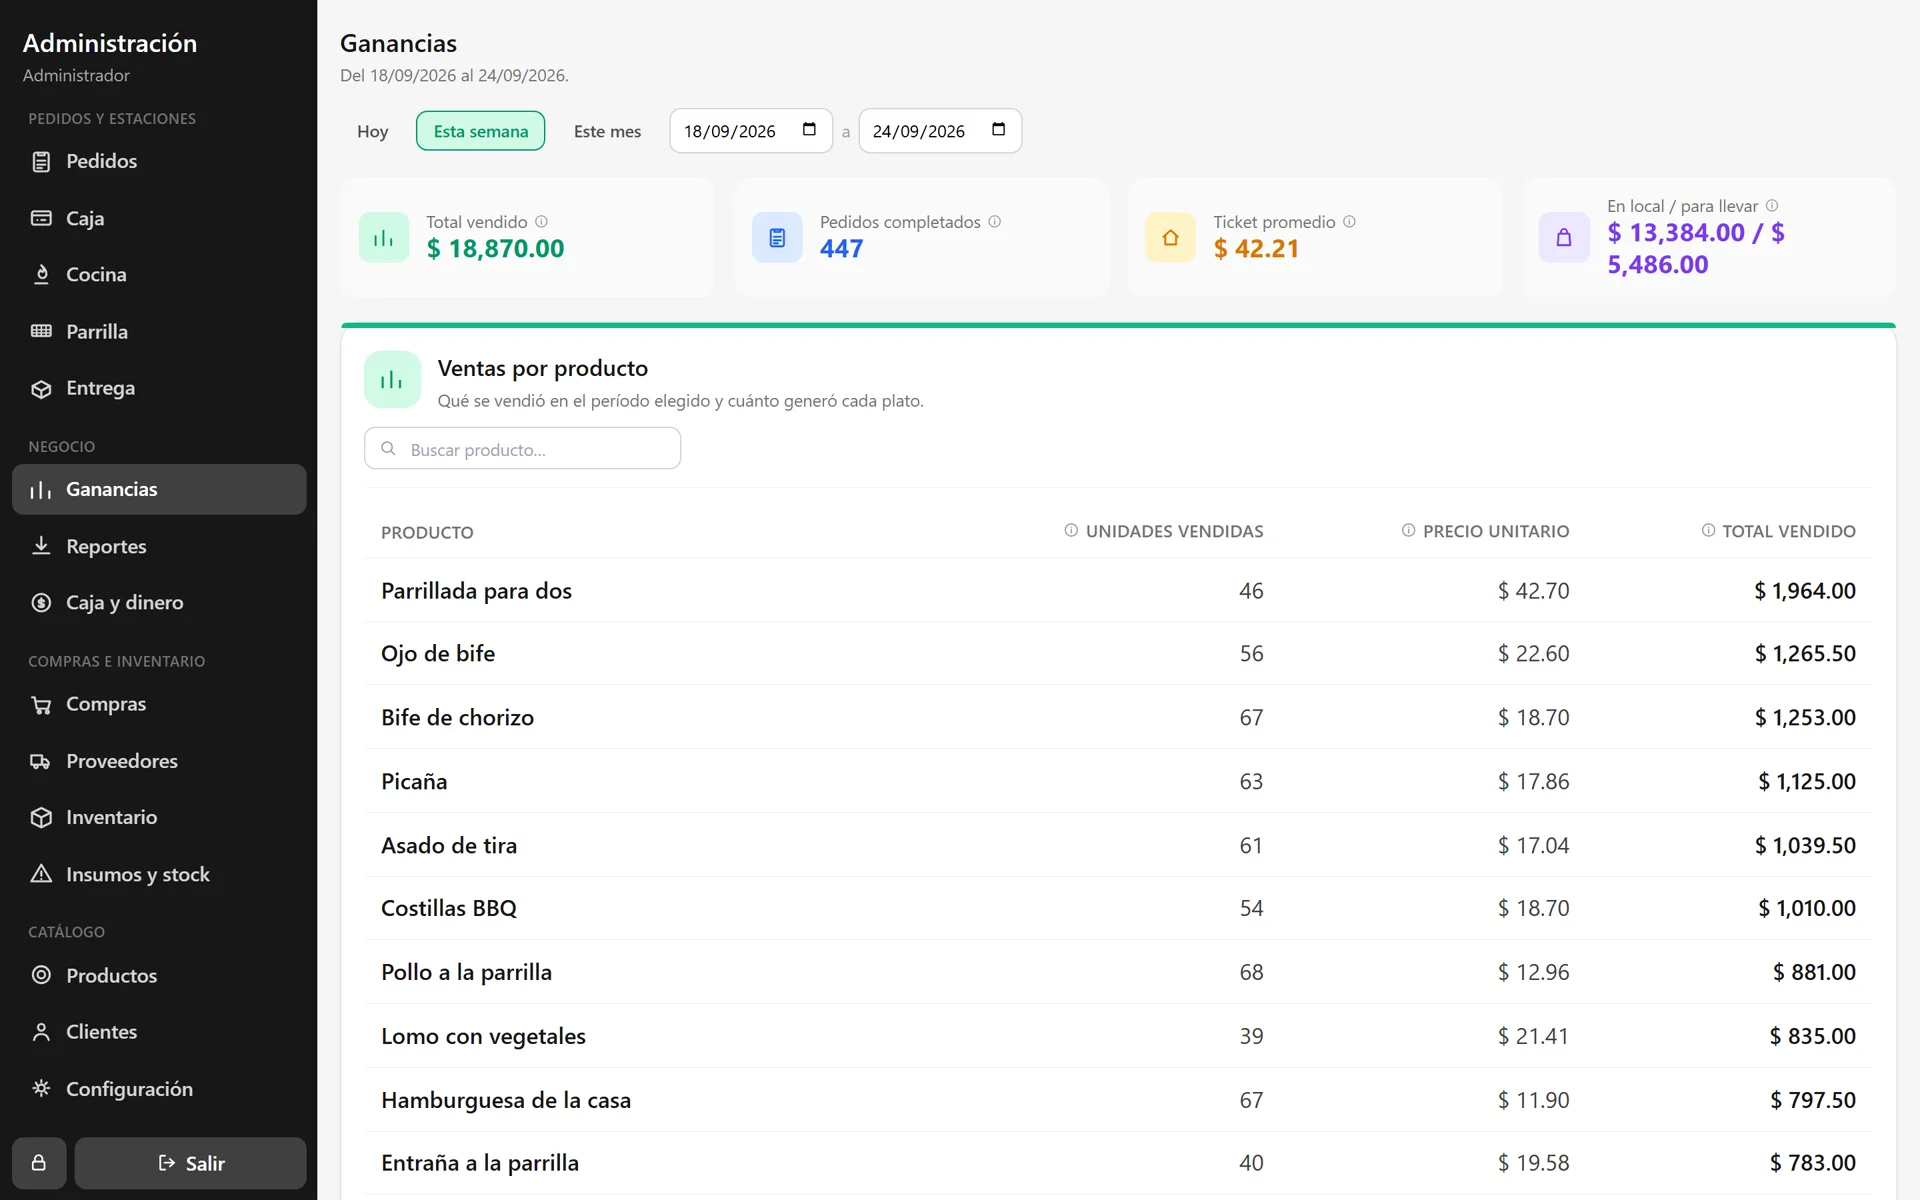The image size is (1920, 1200).
Task: Click the info icon by Total vendido column
Action: [x=1708, y=530]
